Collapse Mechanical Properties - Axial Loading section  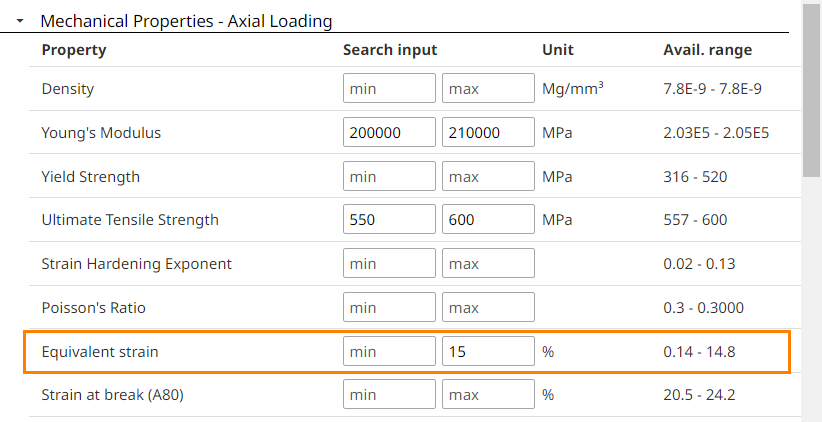coord(20,20)
